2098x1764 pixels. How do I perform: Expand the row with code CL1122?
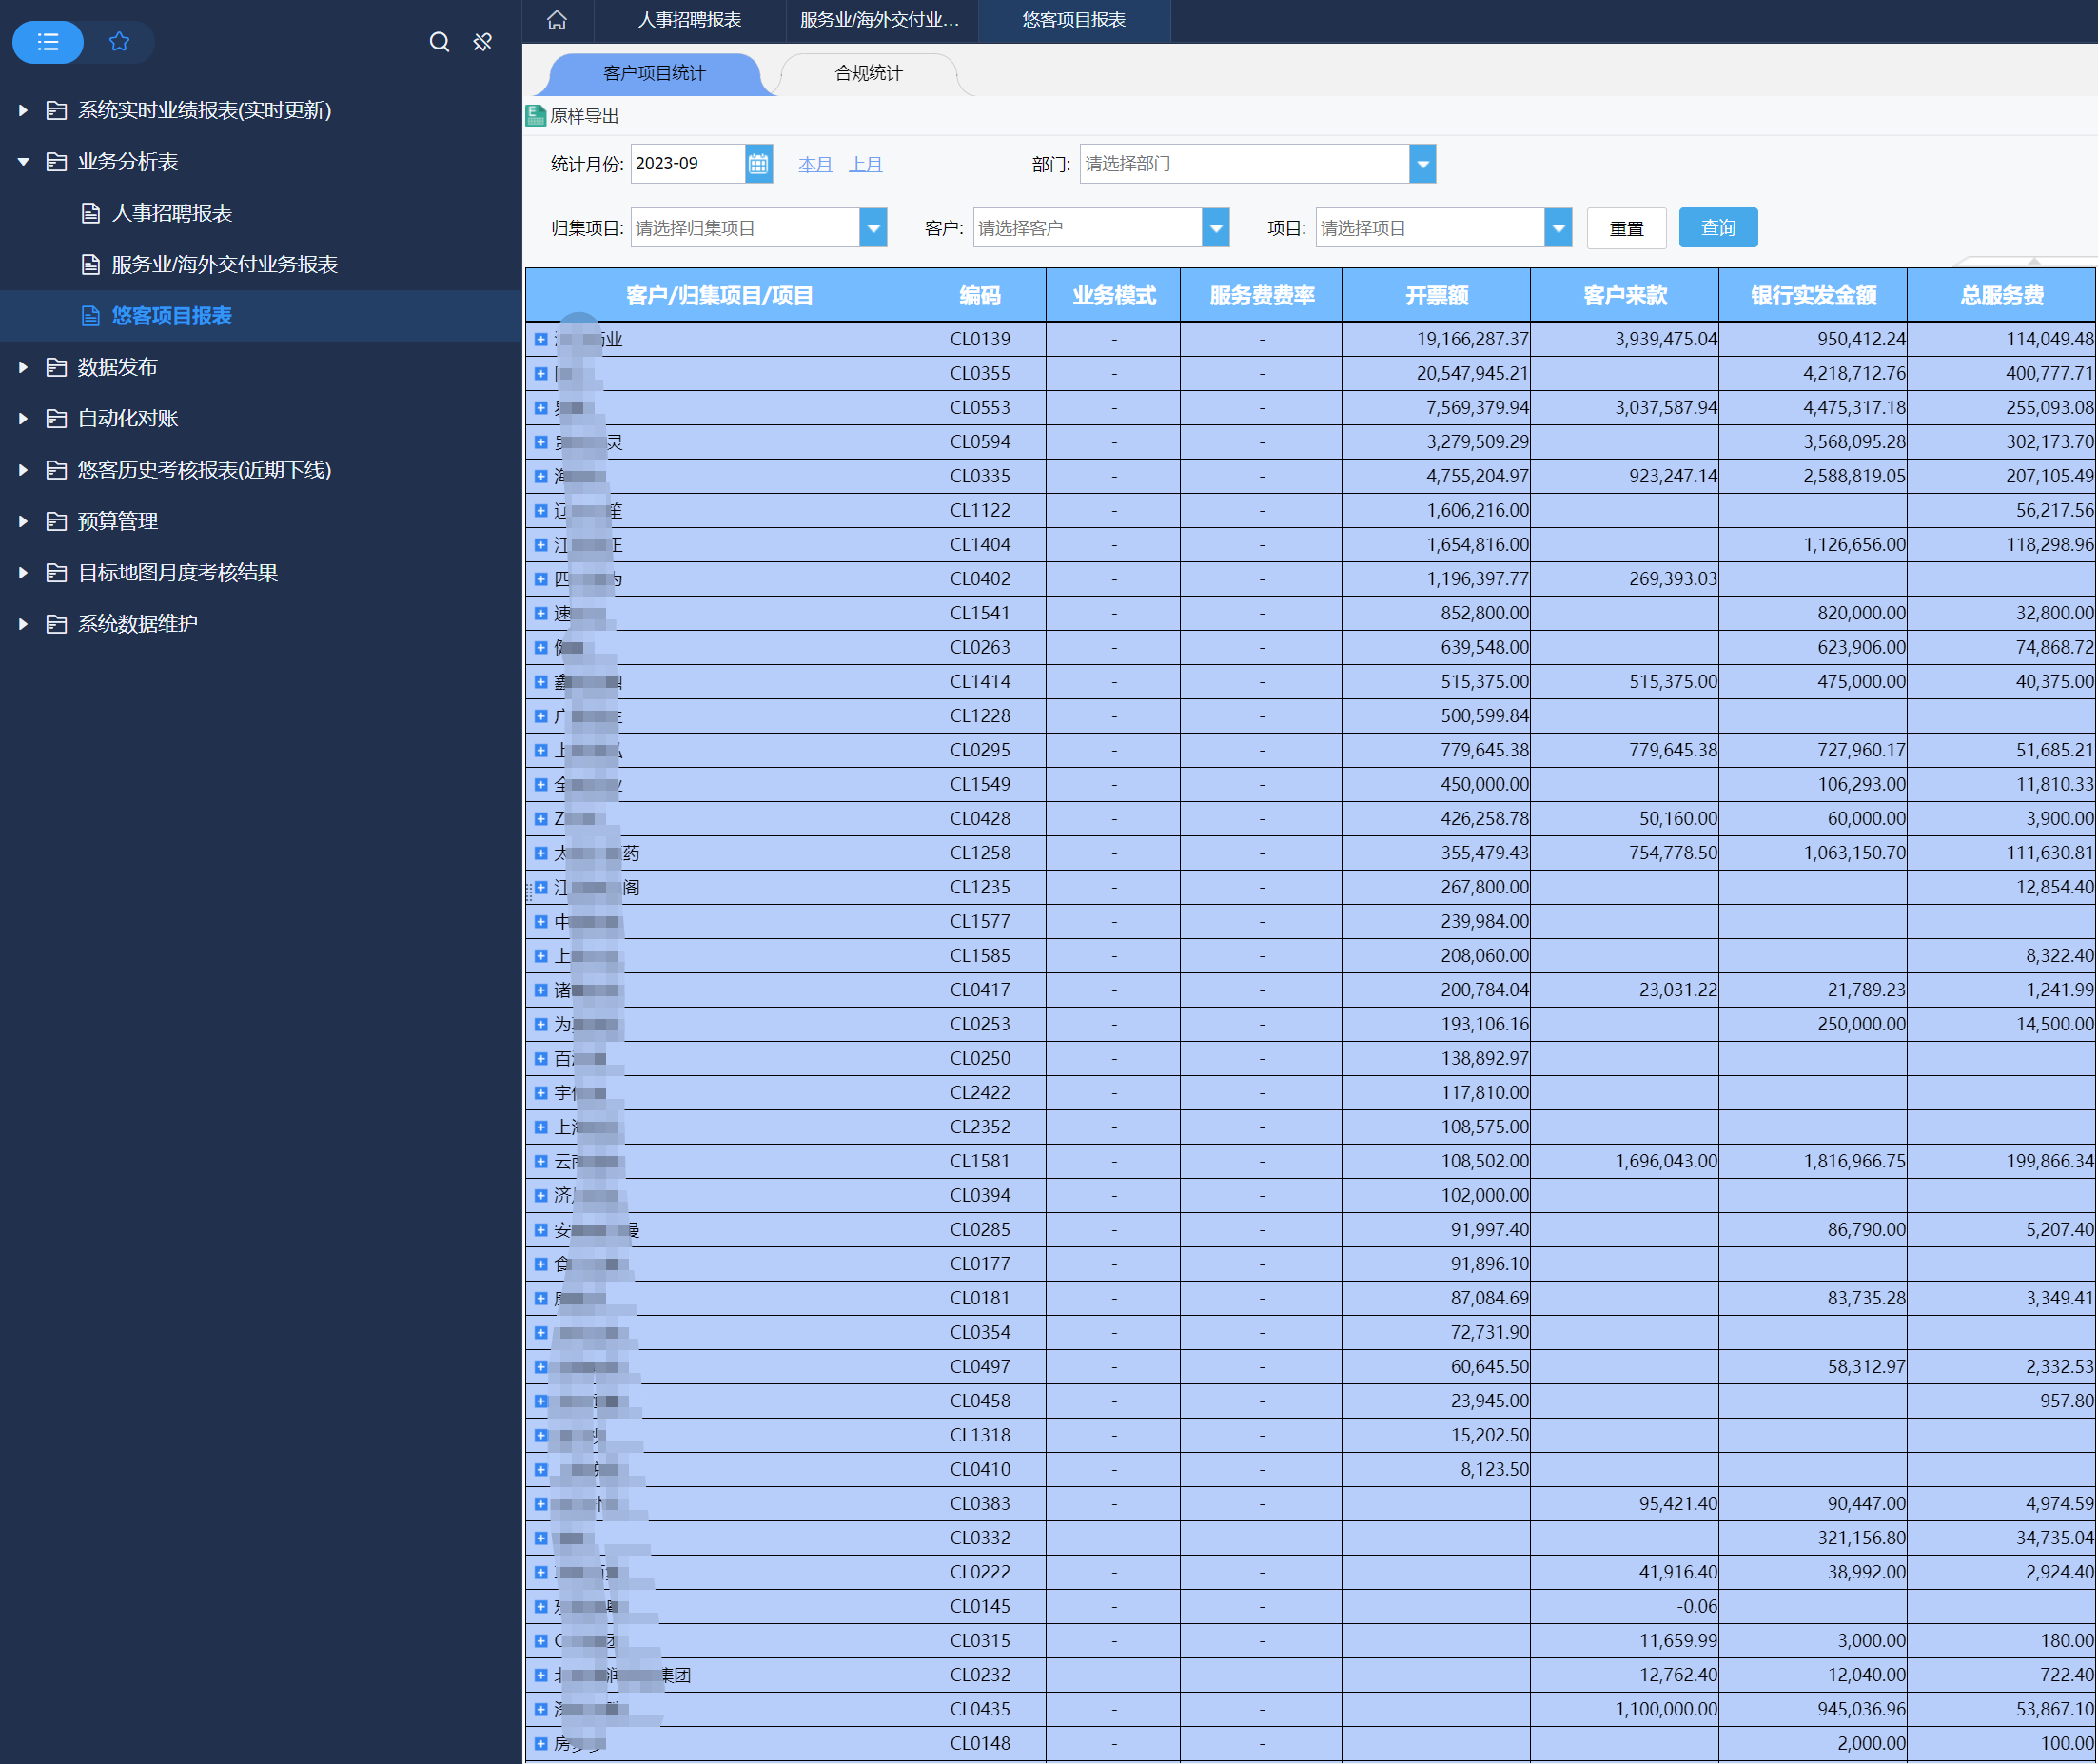541,511
